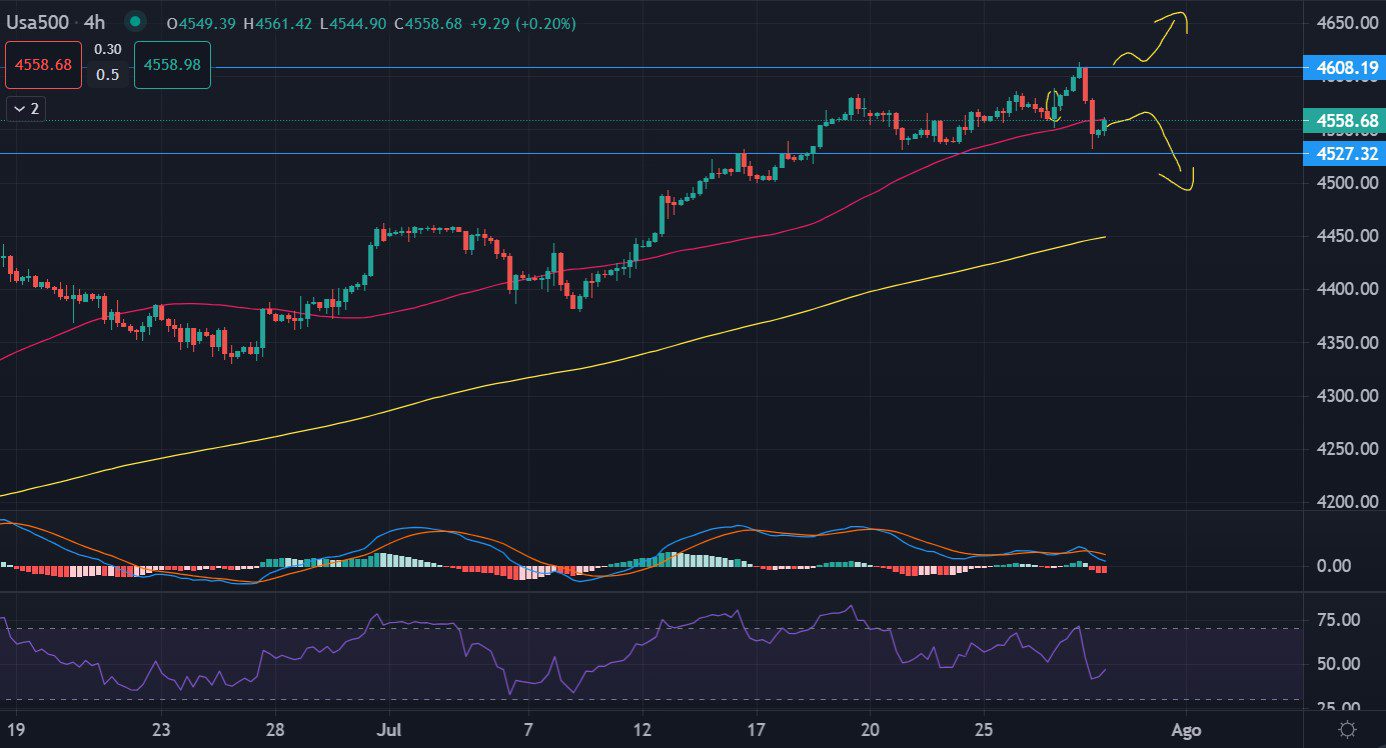Viewport: 1386px width, 748px height.
Task: Click the red sell price 4558.68 button
Action: [x=43, y=63]
